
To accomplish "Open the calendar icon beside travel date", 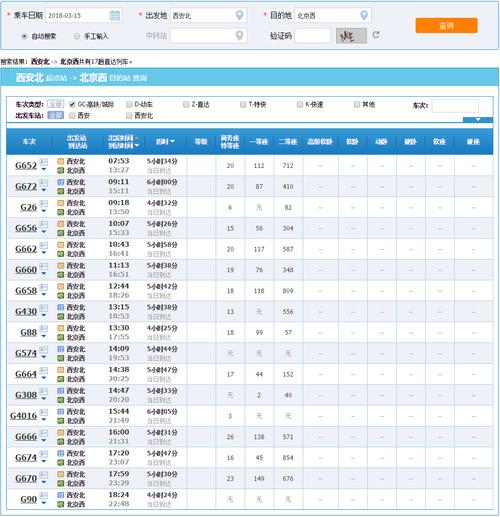I will (115, 15).
